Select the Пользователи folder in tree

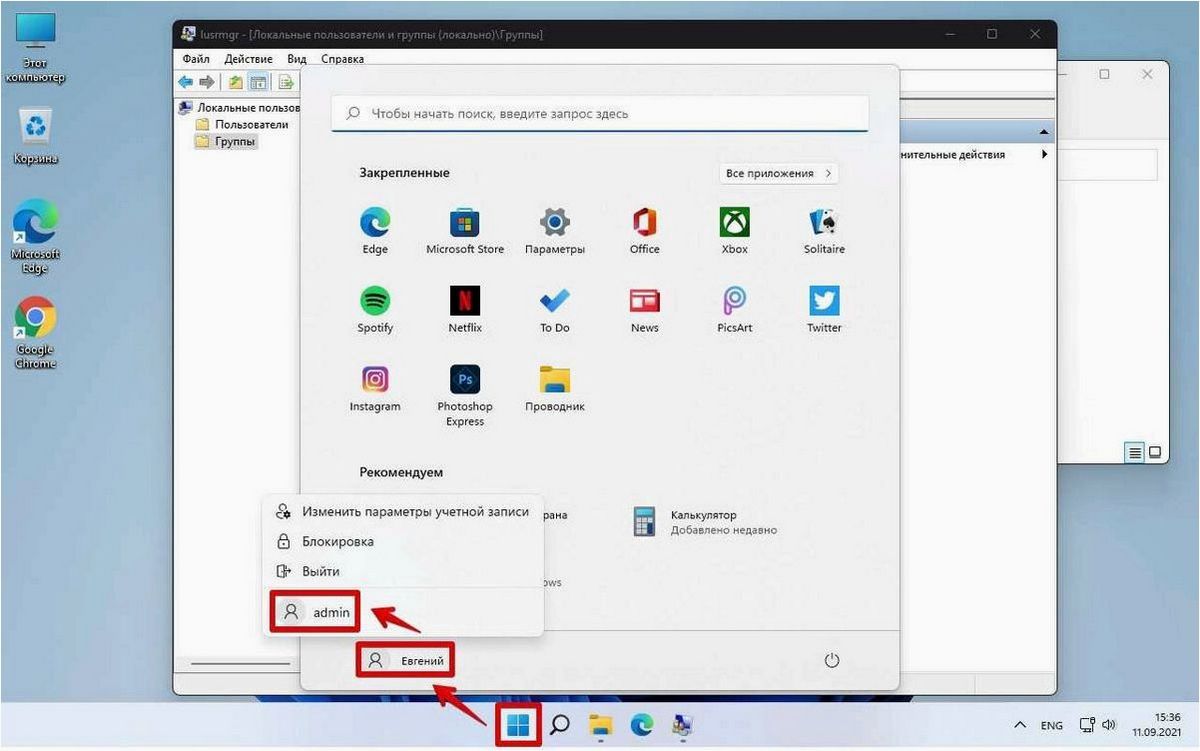pos(243,124)
